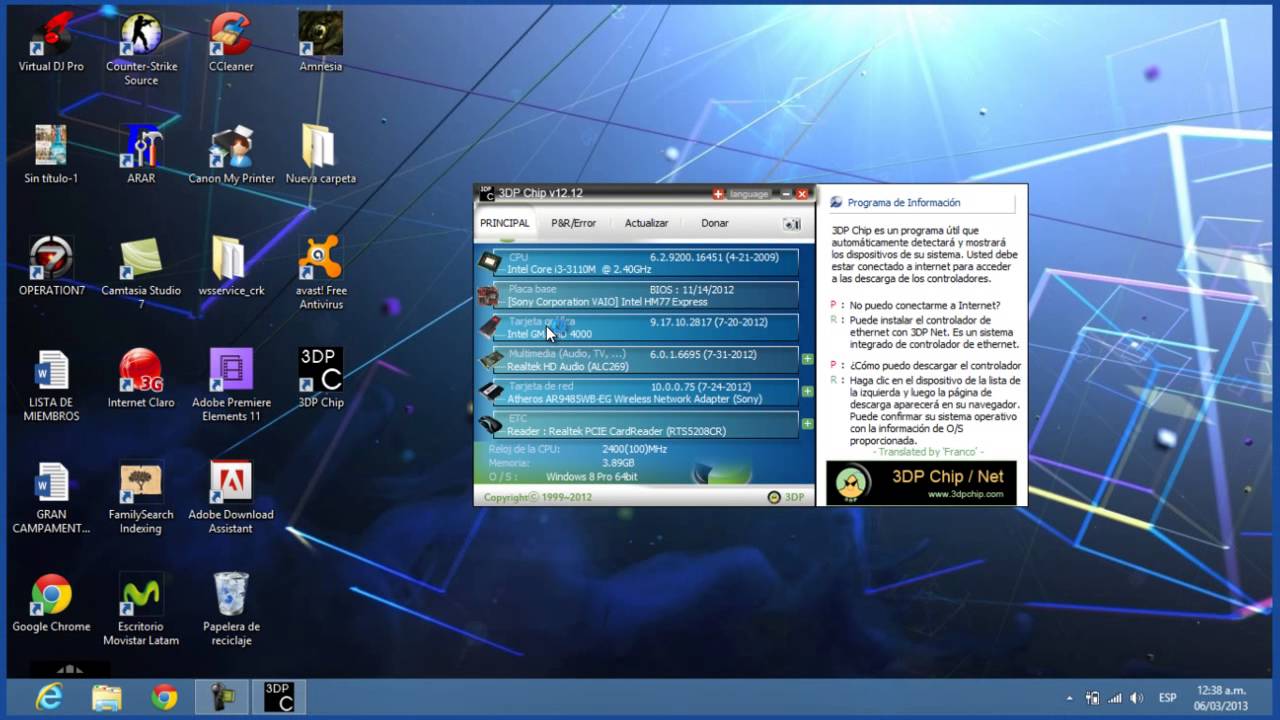Click the network card (Tarjeta de red) icon
Viewport: 1280px width, 720px height.
(489, 391)
